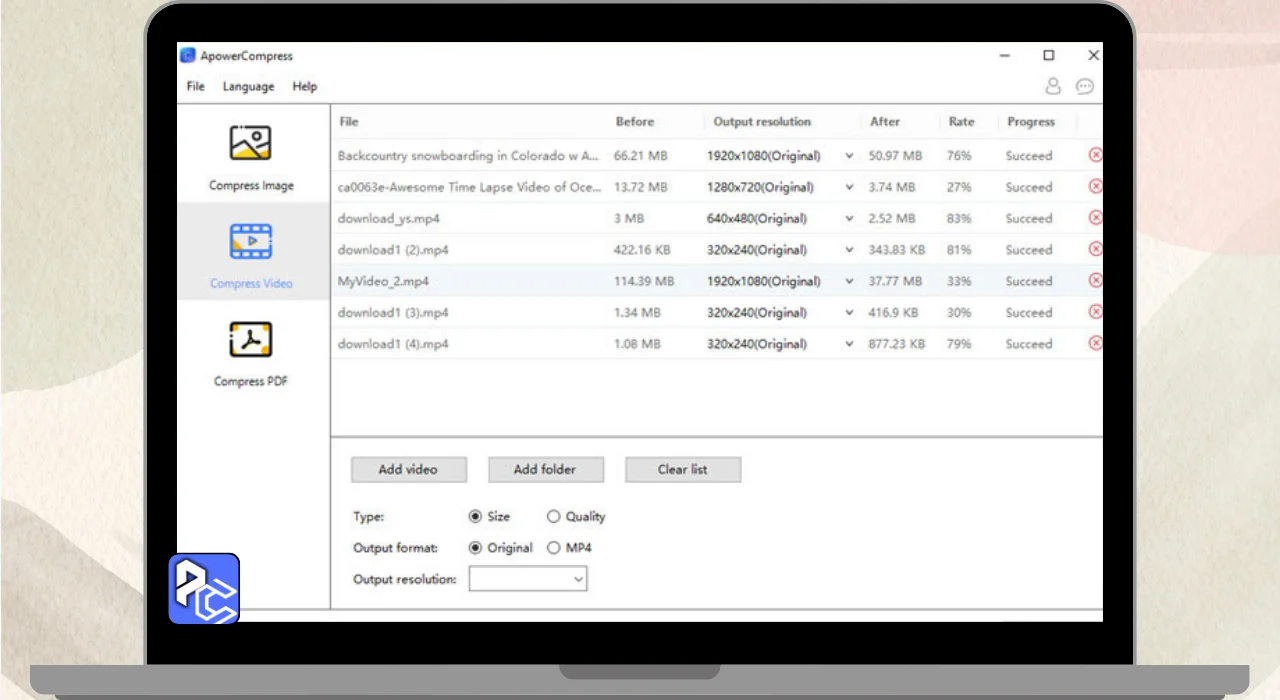1280x700 pixels.
Task: Expand resolution dropdown for MyVideo_2.mp4
Action: pos(849,282)
